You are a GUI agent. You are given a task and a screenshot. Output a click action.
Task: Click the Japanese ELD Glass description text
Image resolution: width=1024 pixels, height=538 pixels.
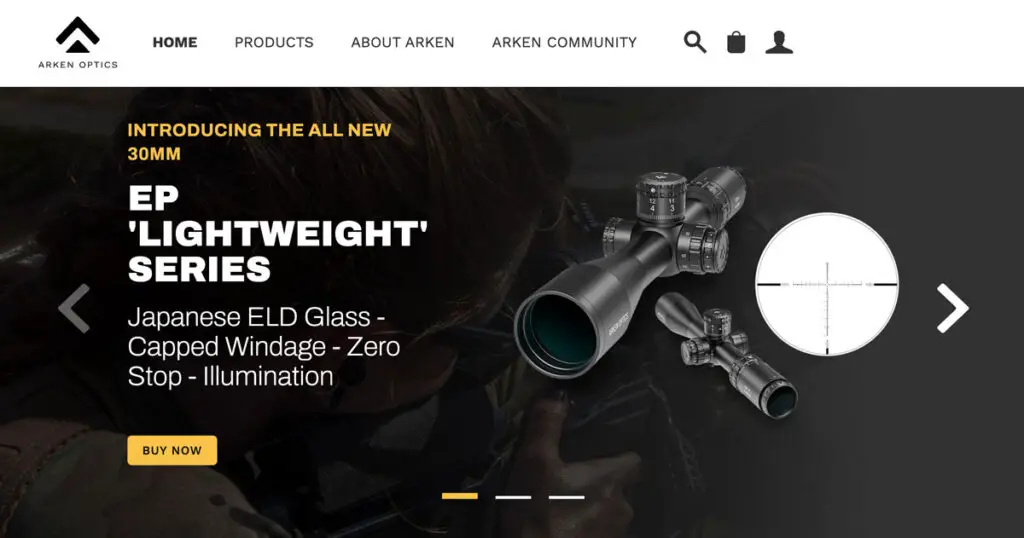tap(264, 347)
